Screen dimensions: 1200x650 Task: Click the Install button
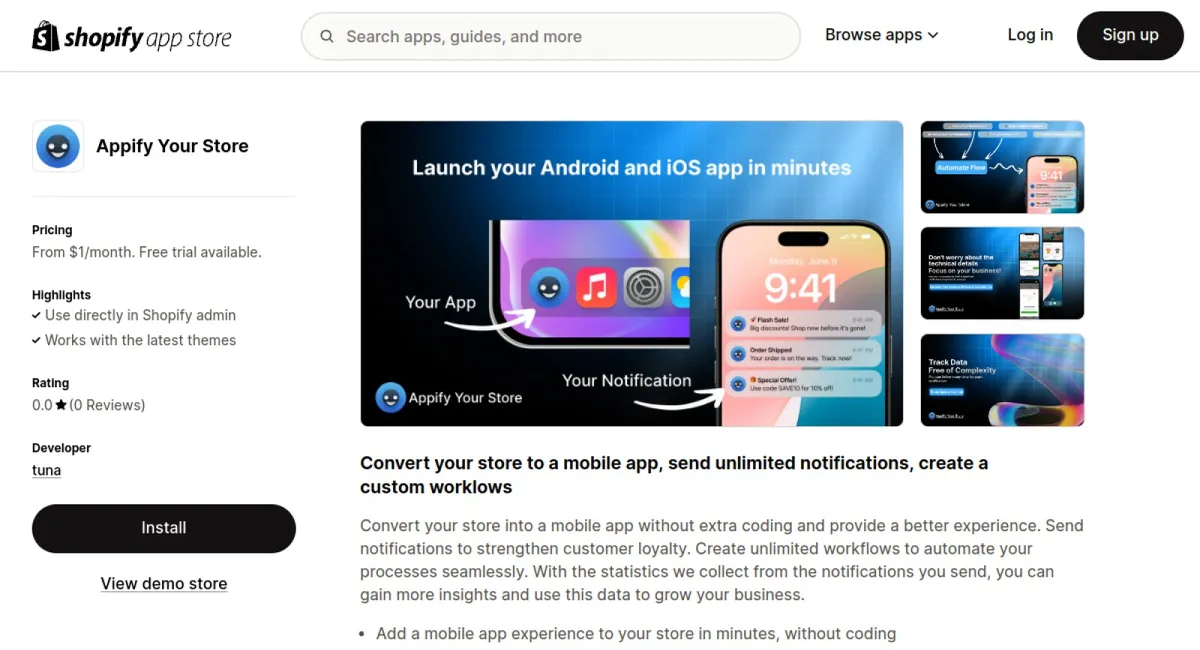(164, 528)
